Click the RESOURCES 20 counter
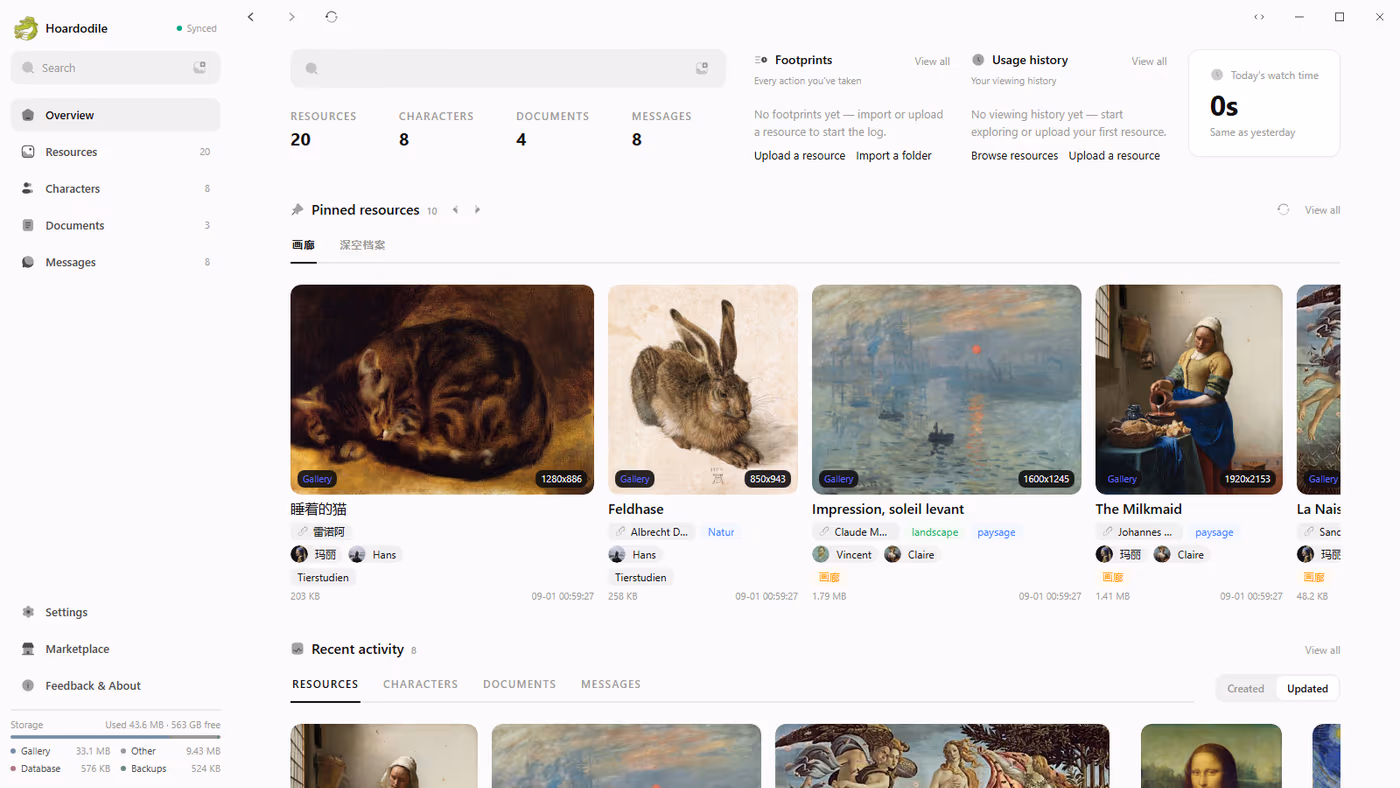The height and width of the screenshot is (788, 1400). pyautogui.click(x=324, y=130)
